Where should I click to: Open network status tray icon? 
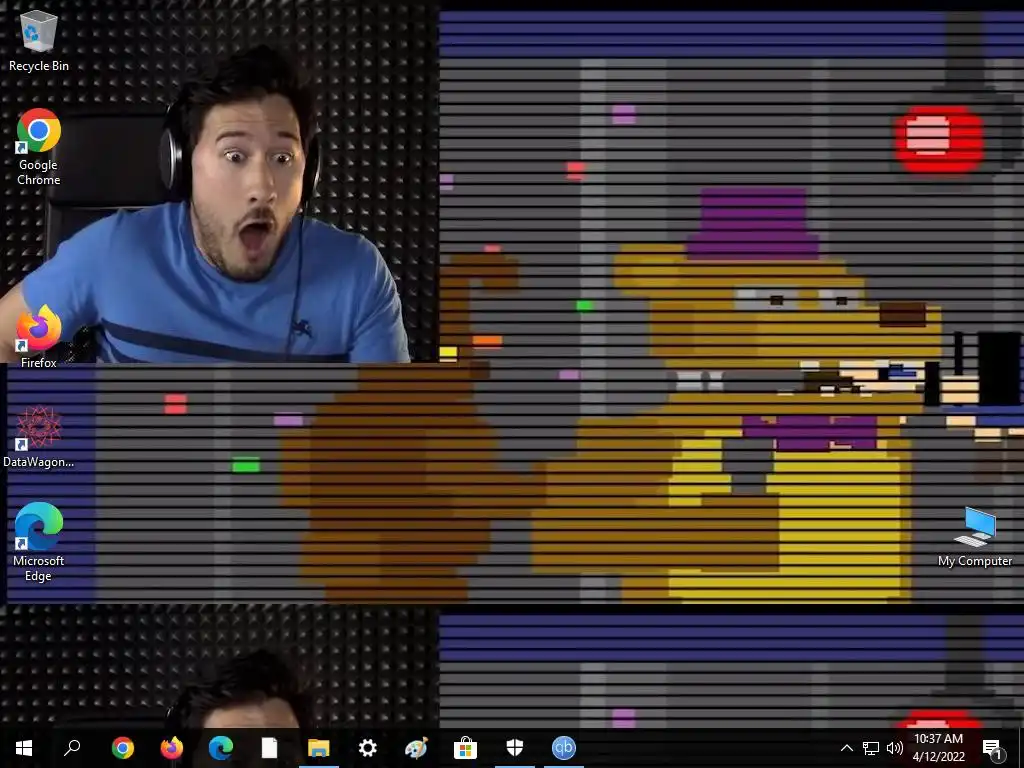pos(871,748)
